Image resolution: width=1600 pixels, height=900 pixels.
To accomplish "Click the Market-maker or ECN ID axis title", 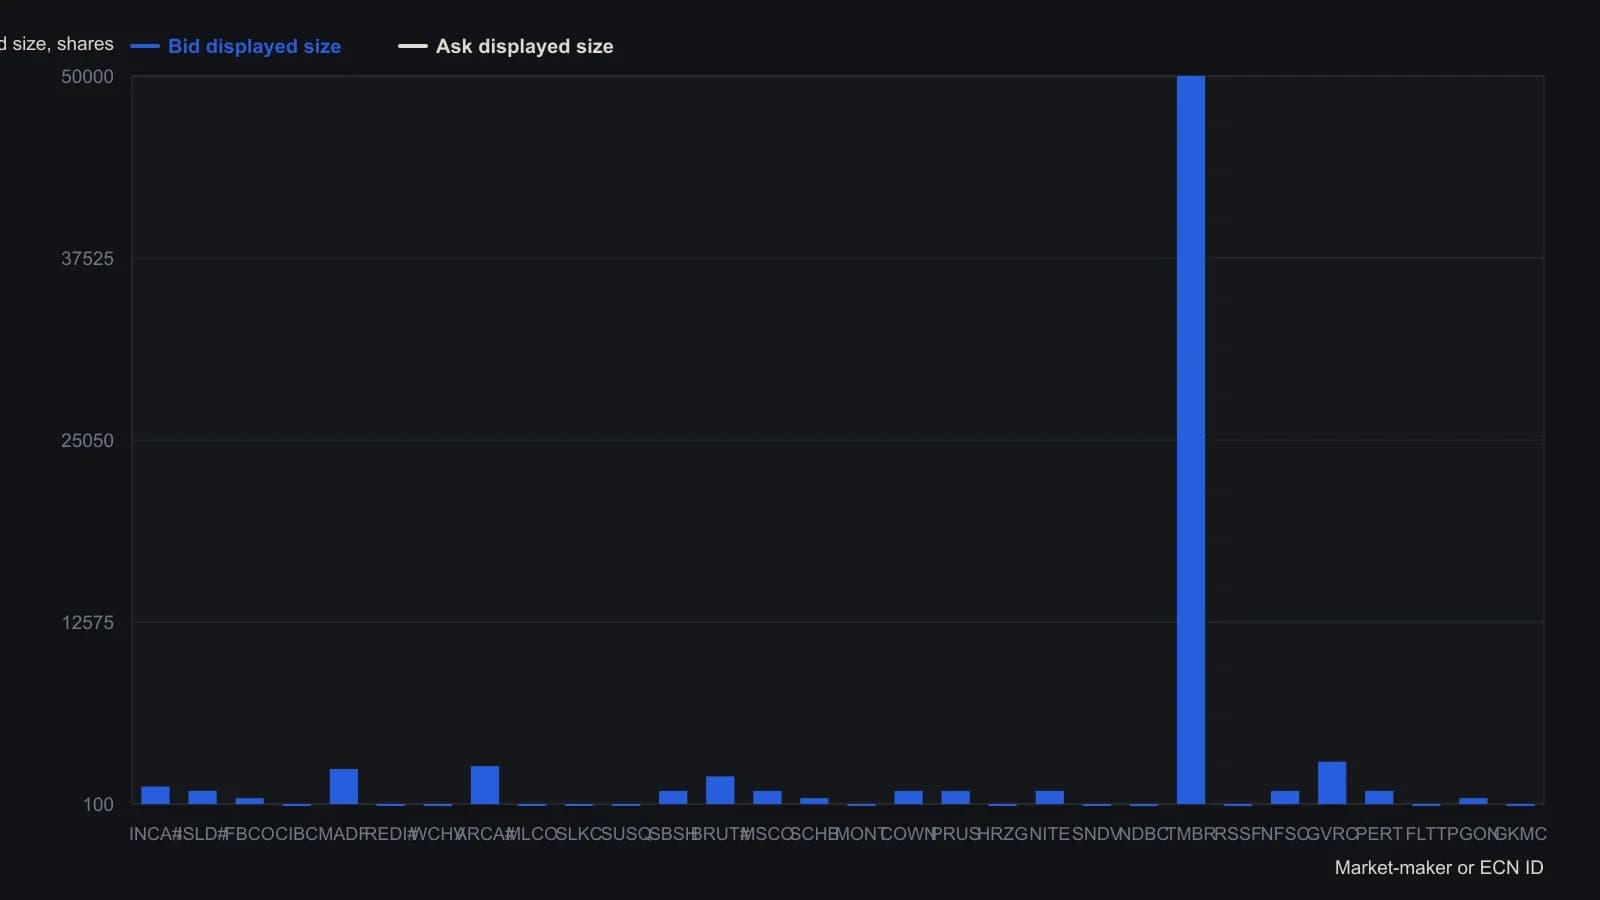I will pos(1439,868).
